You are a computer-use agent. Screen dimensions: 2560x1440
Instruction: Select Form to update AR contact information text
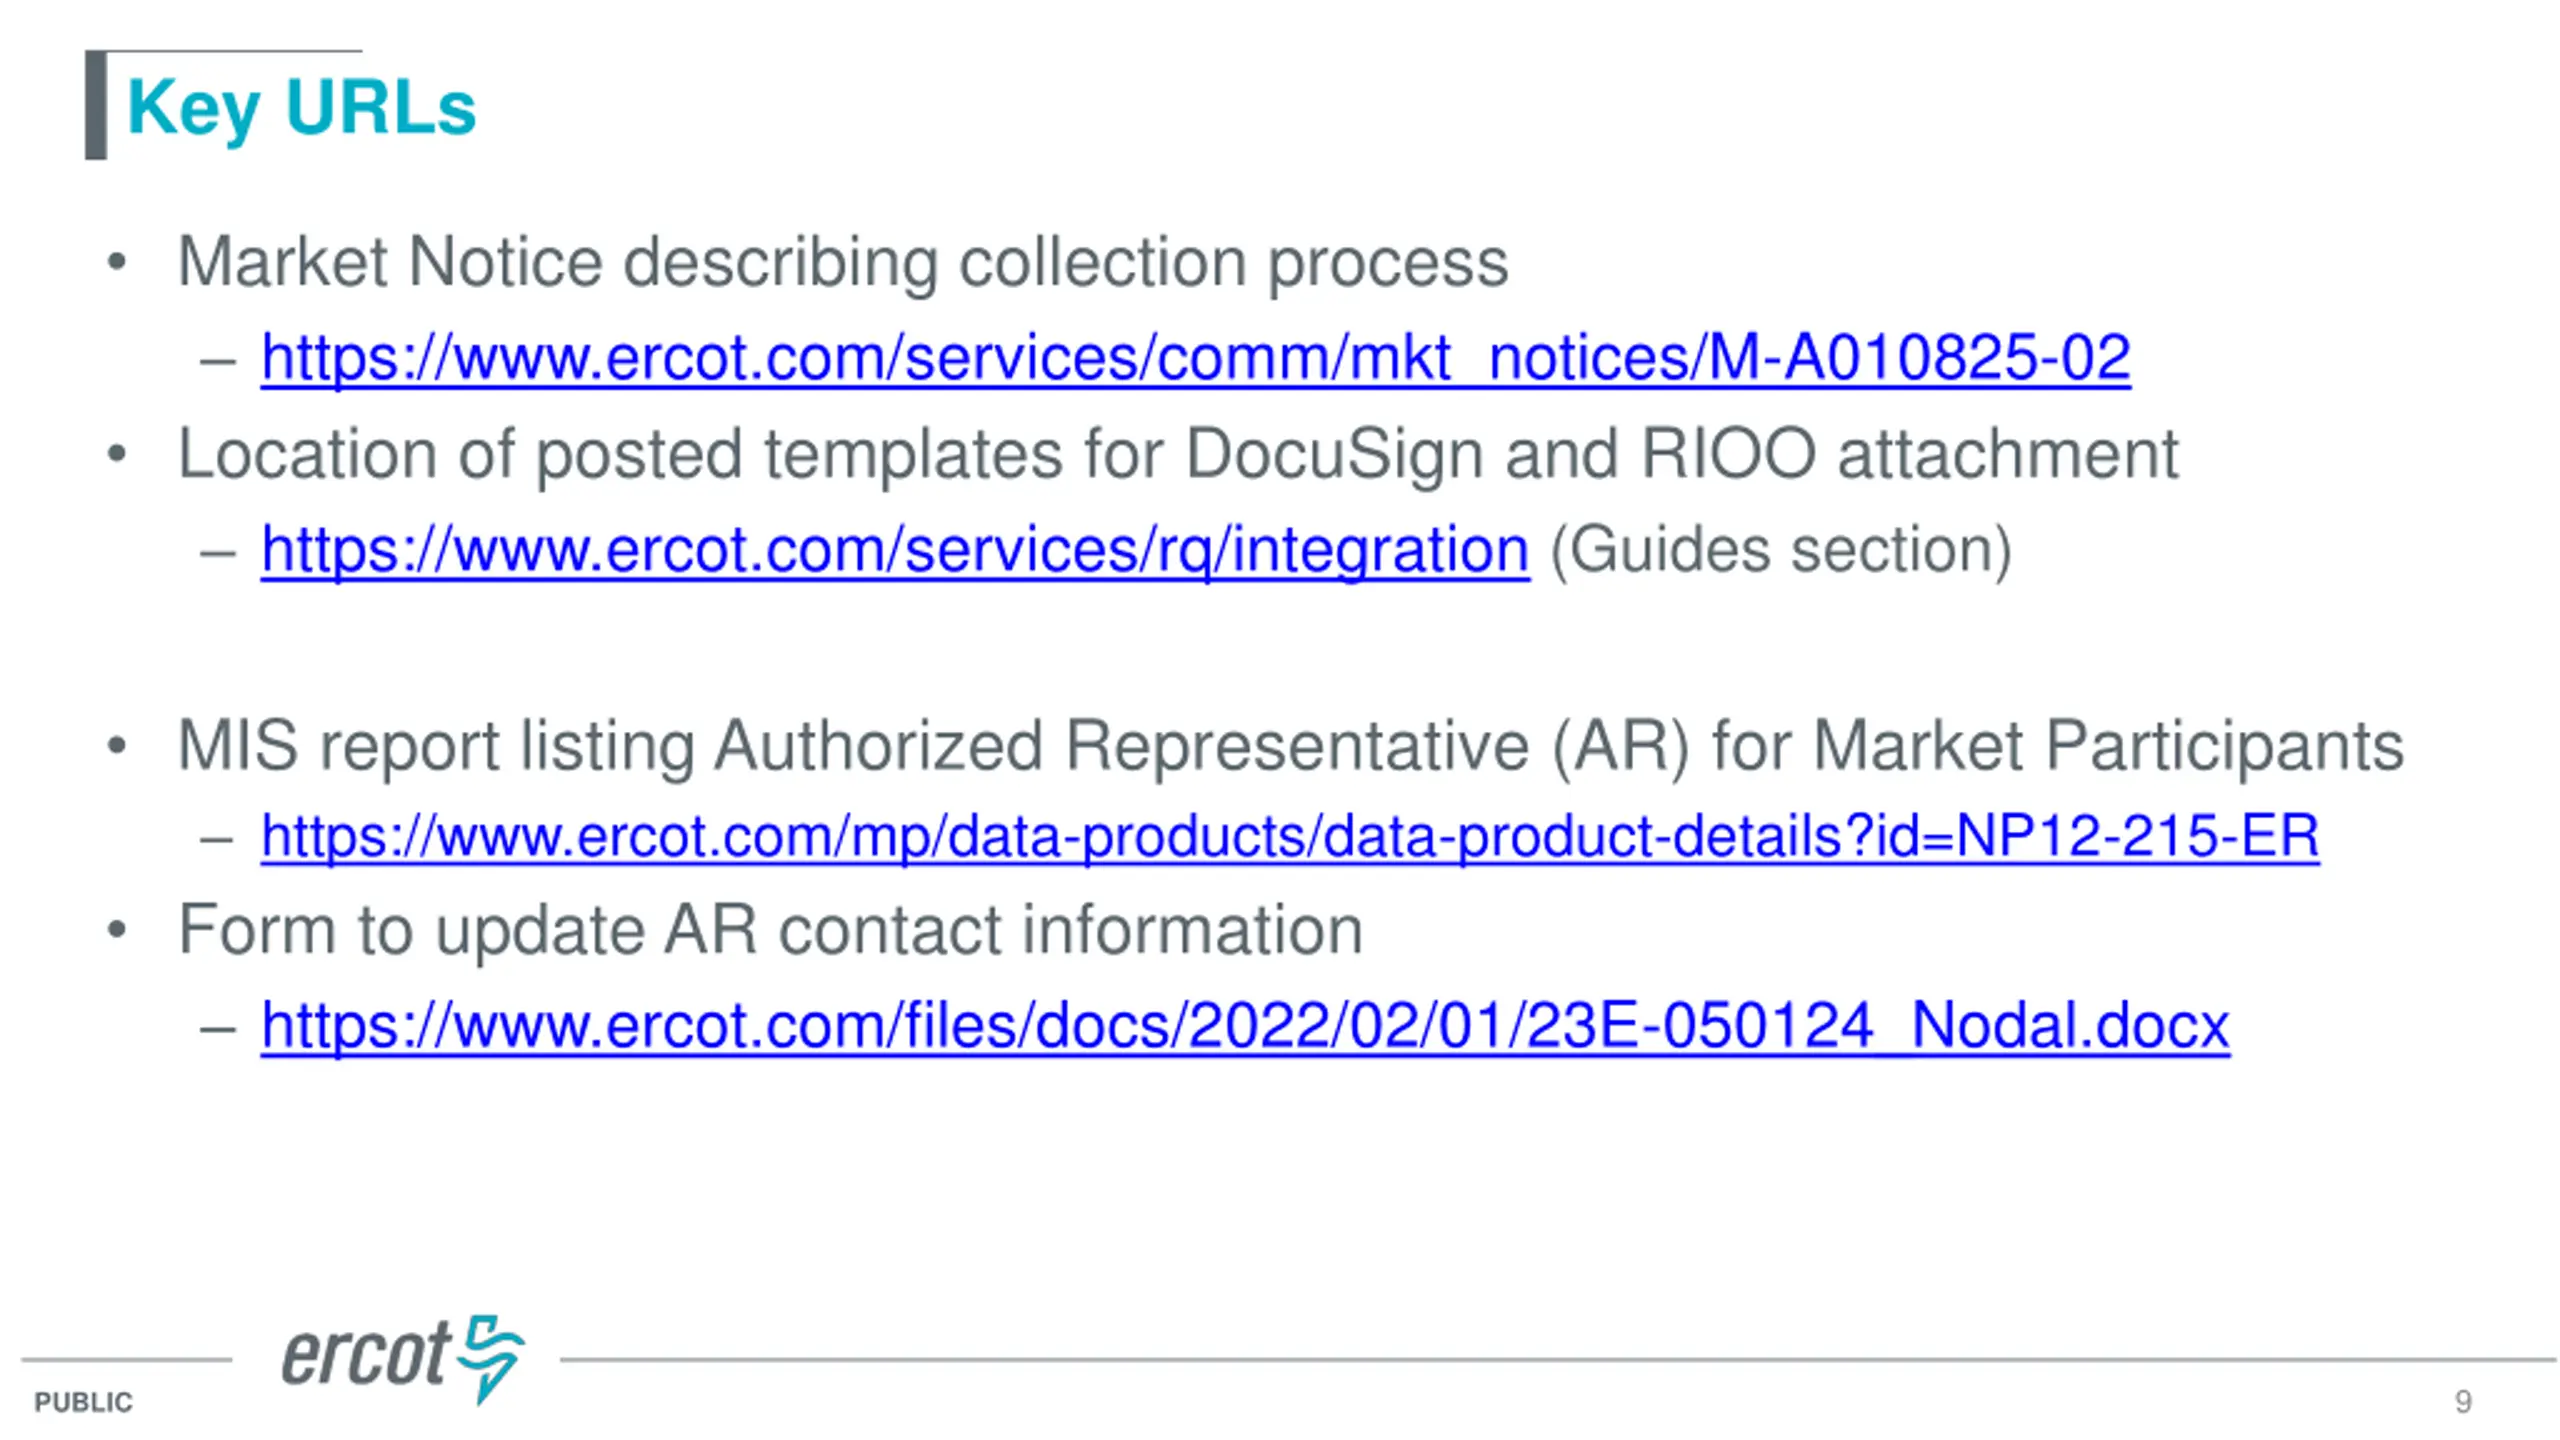770,931
